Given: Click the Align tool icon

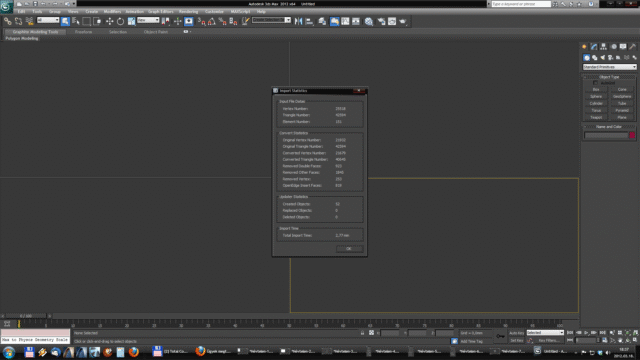Looking at the screenshot, I should pyautogui.click(x=309, y=21).
